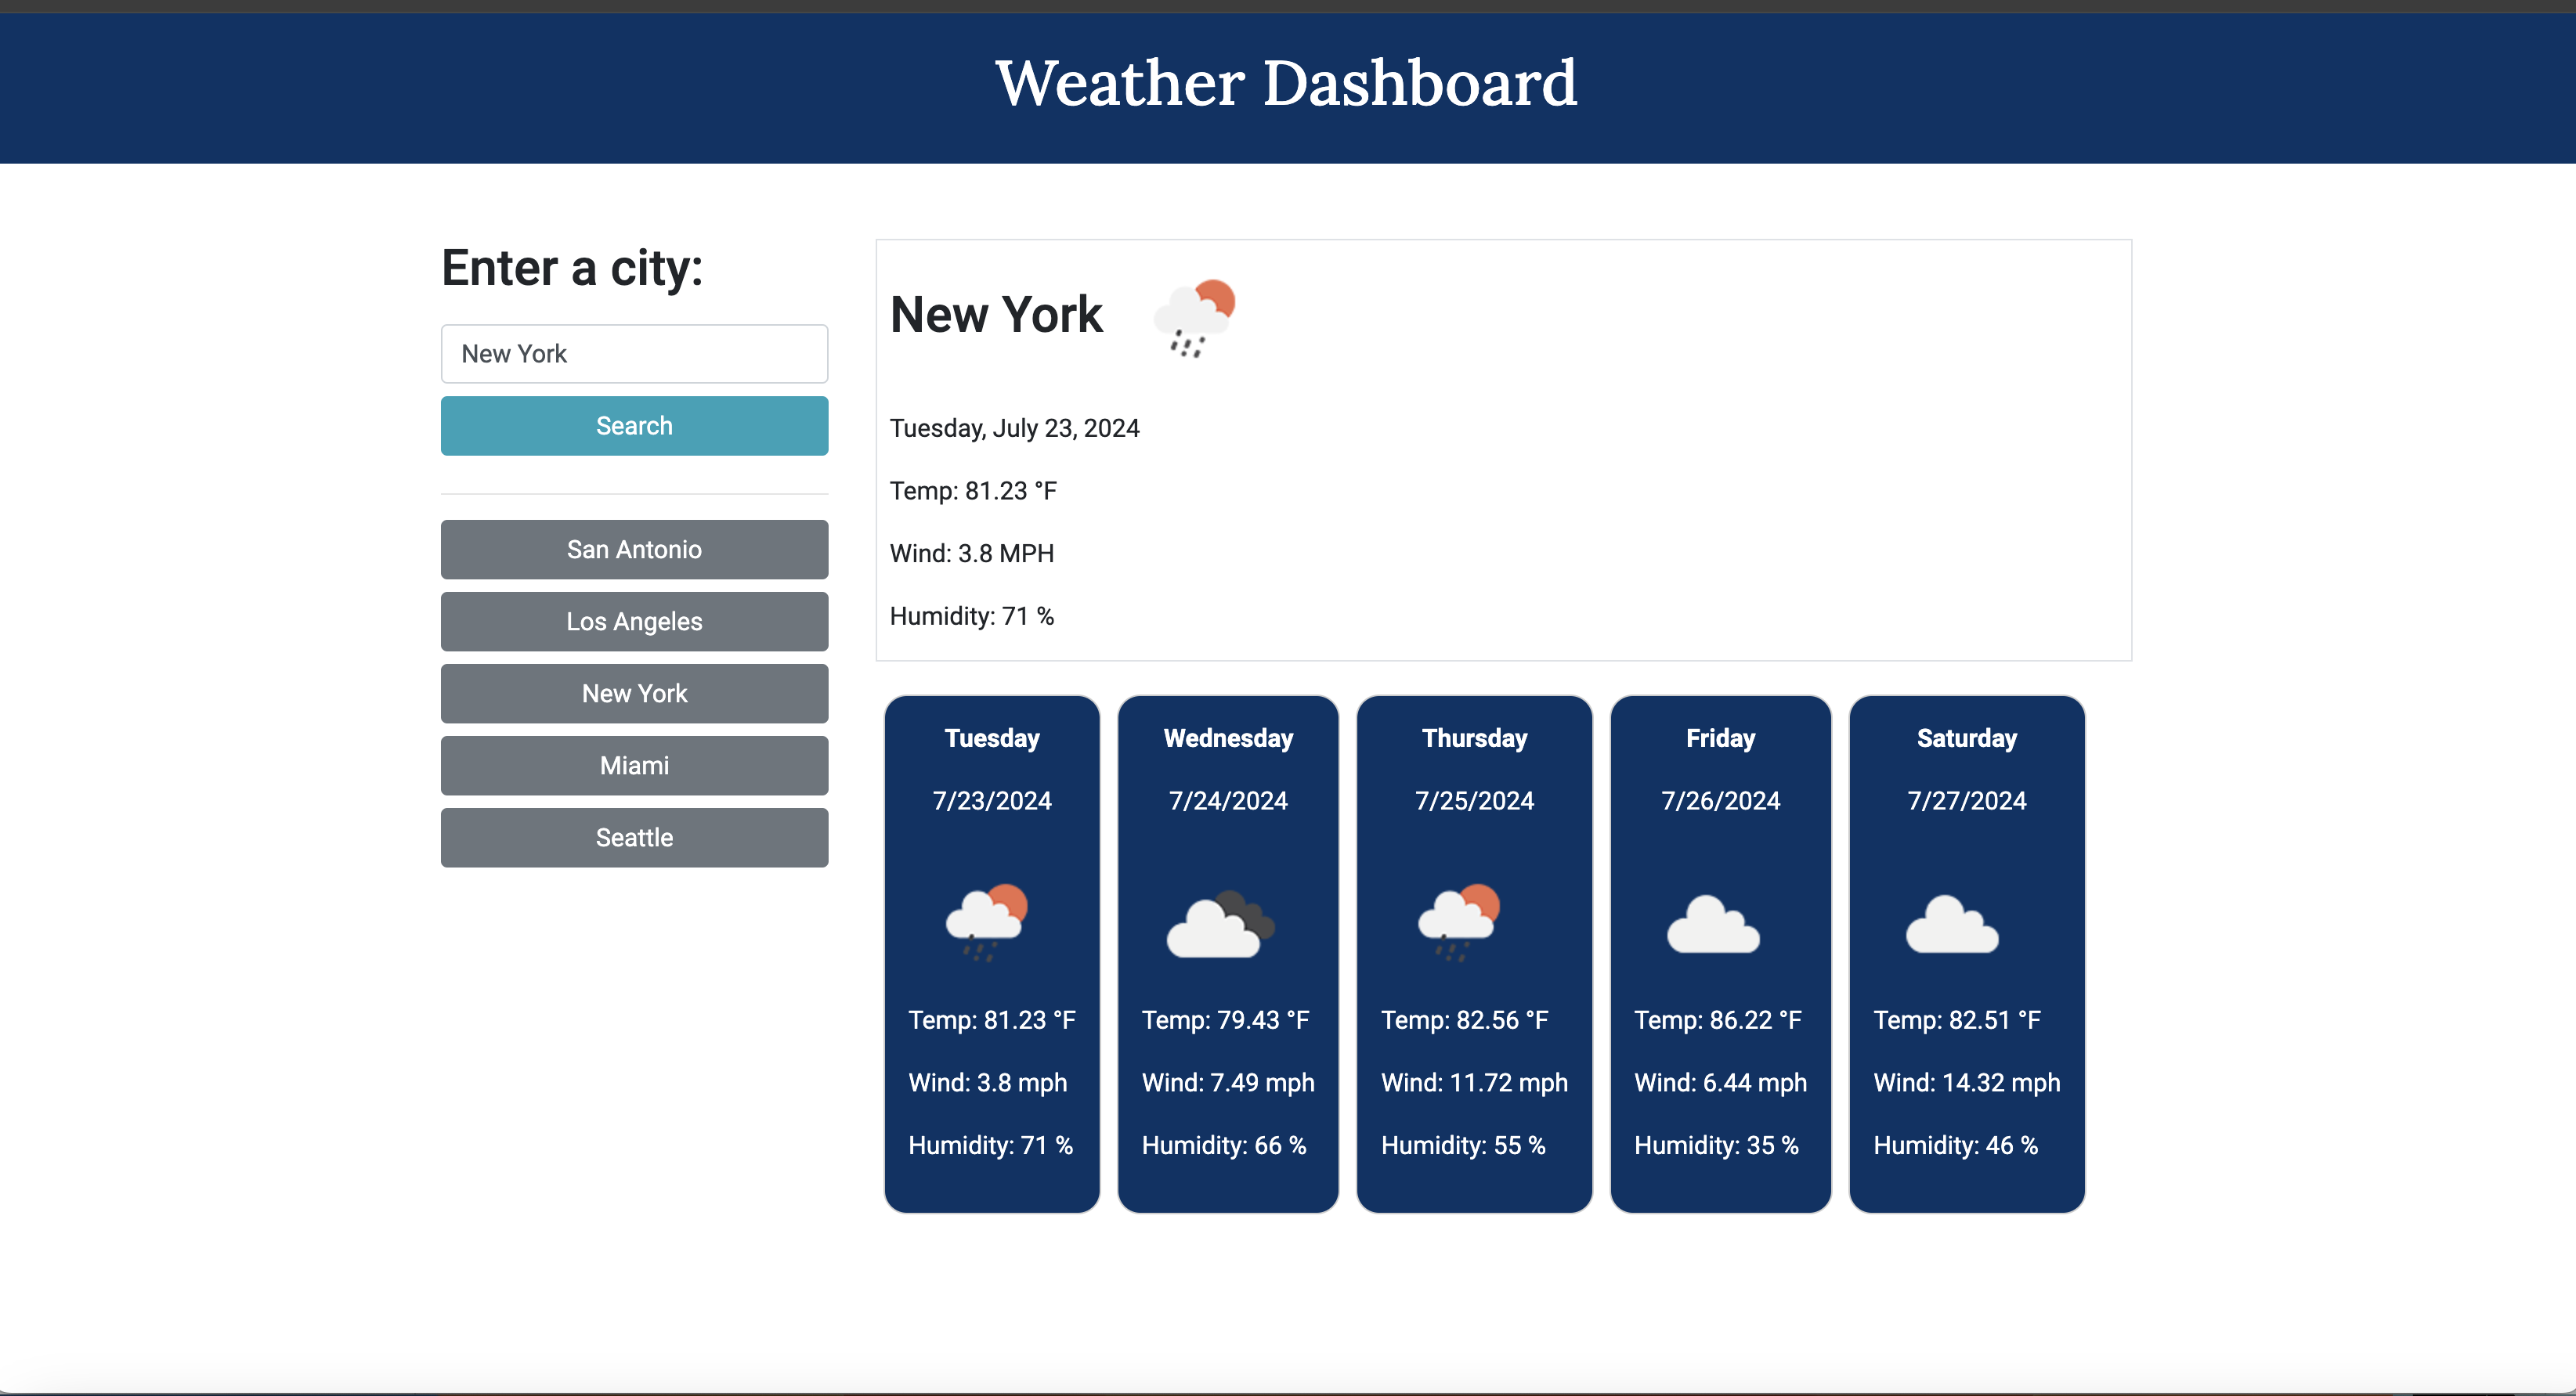This screenshot has height=1396, width=2576.
Task: Click the Wednesday 7/24/2024 forecast card heading
Action: (x=1228, y=738)
